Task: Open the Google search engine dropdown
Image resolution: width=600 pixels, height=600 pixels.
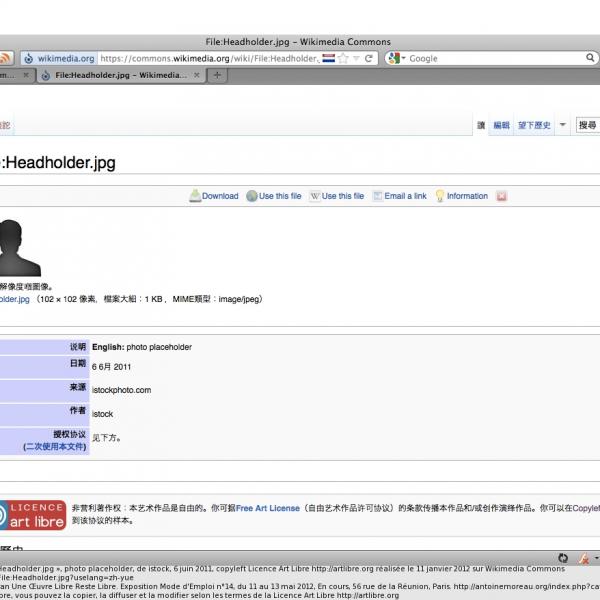Action: (x=396, y=58)
